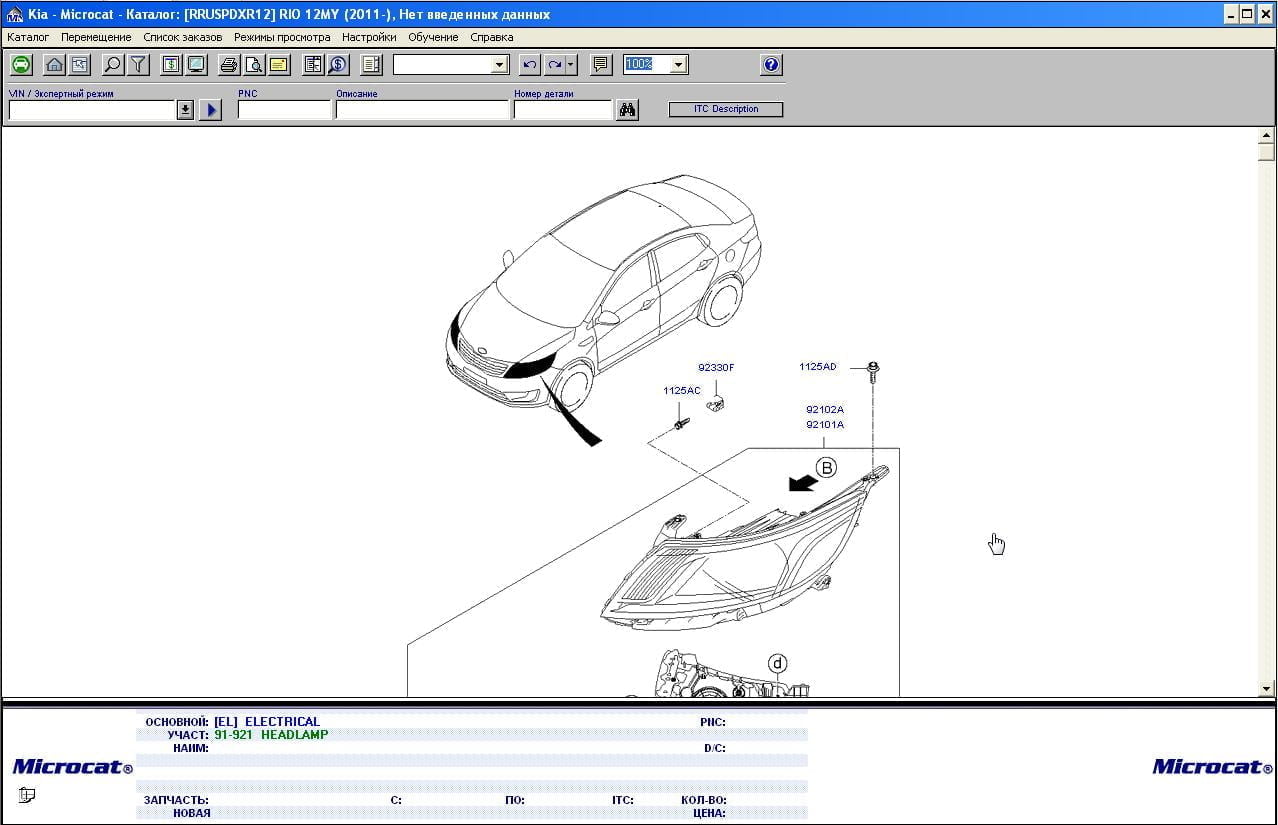The width and height of the screenshot is (1278, 825).
Task: Open the Список заказов menu
Action: coord(183,37)
